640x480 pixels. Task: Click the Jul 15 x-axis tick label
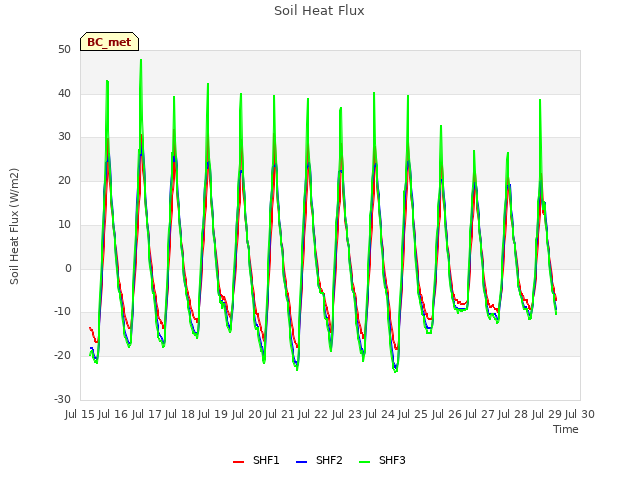click(x=80, y=414)
